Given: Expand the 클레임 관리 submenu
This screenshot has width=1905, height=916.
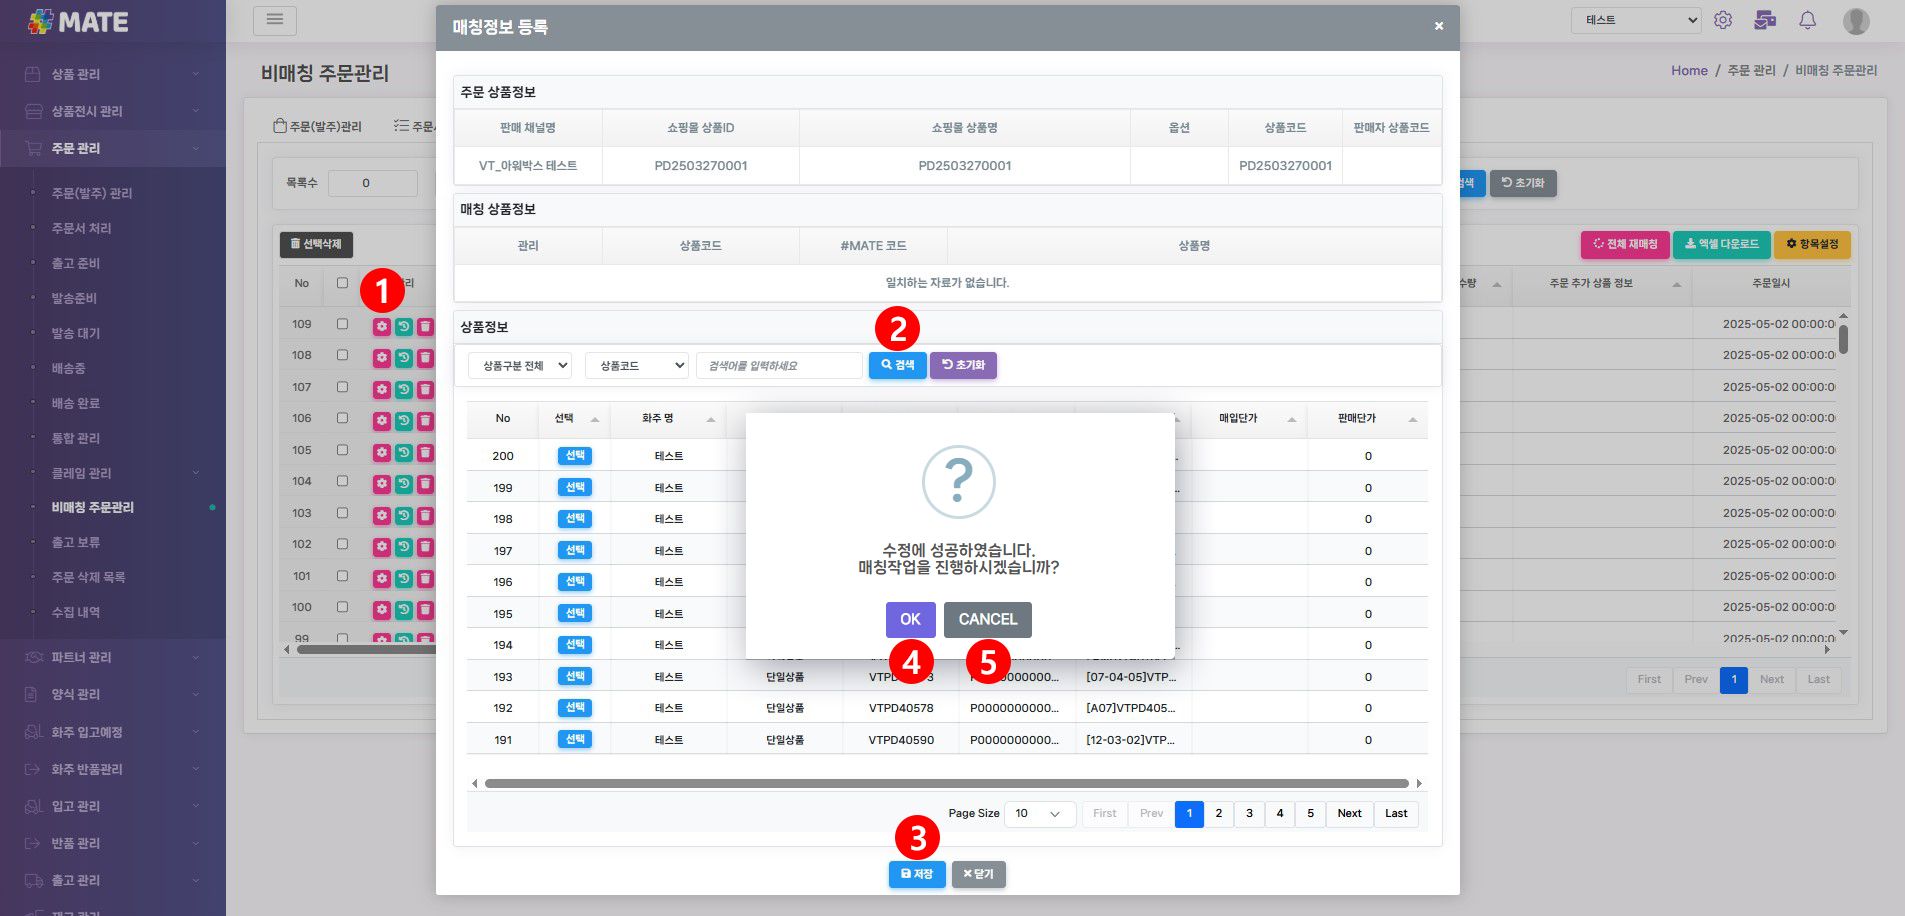Looking at the screenshot, I should click(x=112, y=473).
